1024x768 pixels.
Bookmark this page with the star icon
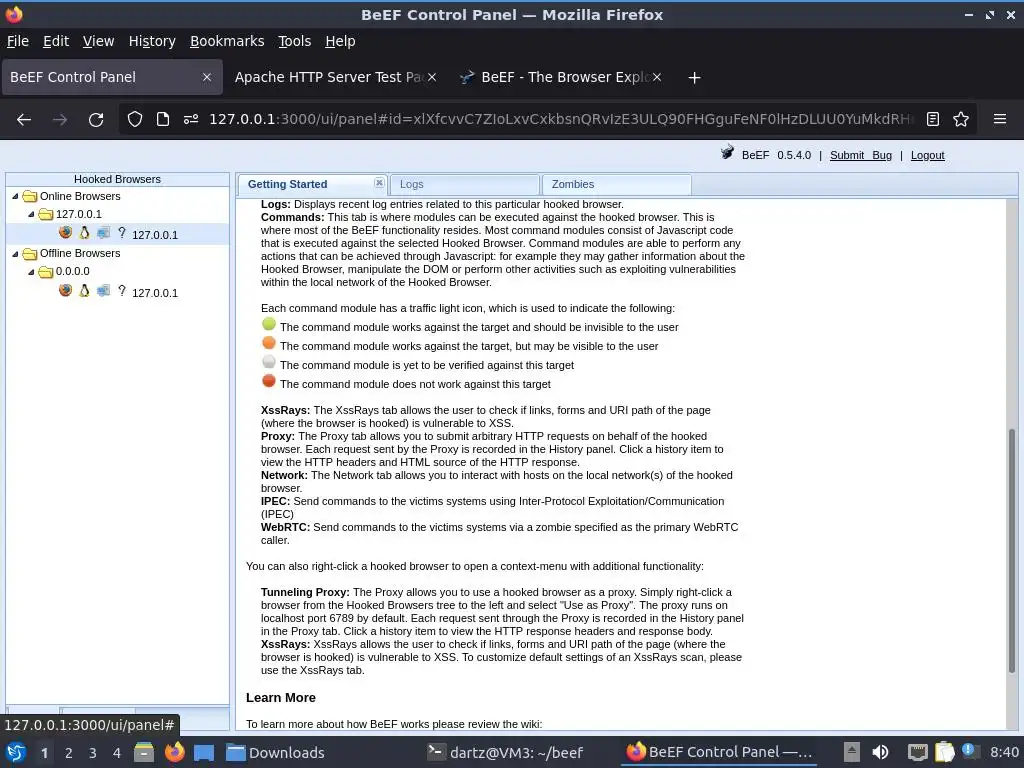[961, 119]
